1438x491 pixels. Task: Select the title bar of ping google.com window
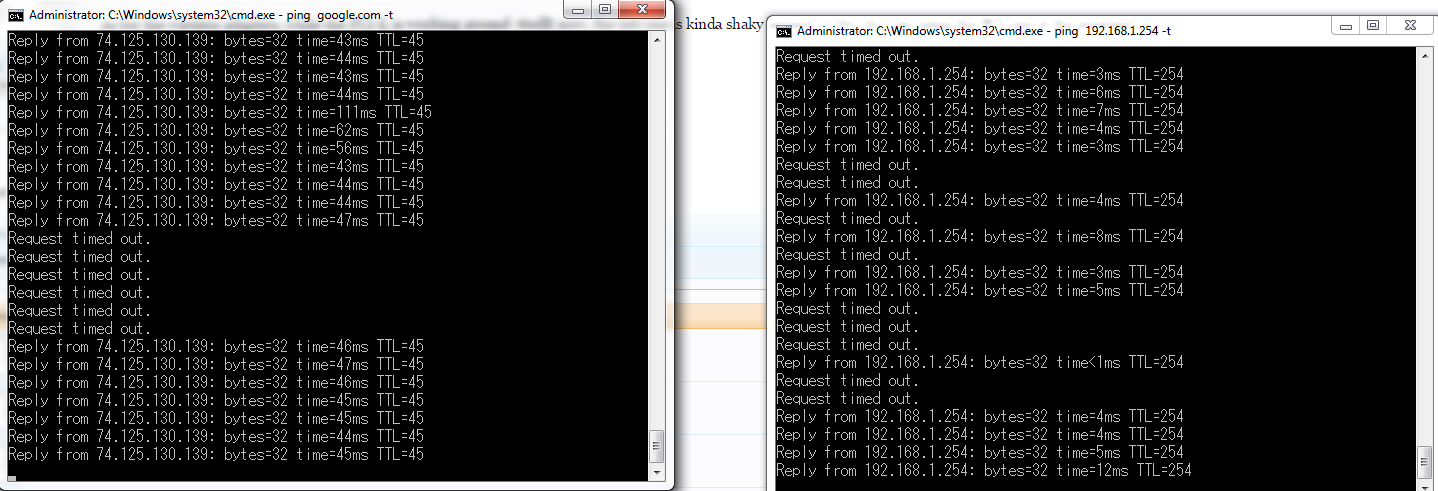(300, 14)
